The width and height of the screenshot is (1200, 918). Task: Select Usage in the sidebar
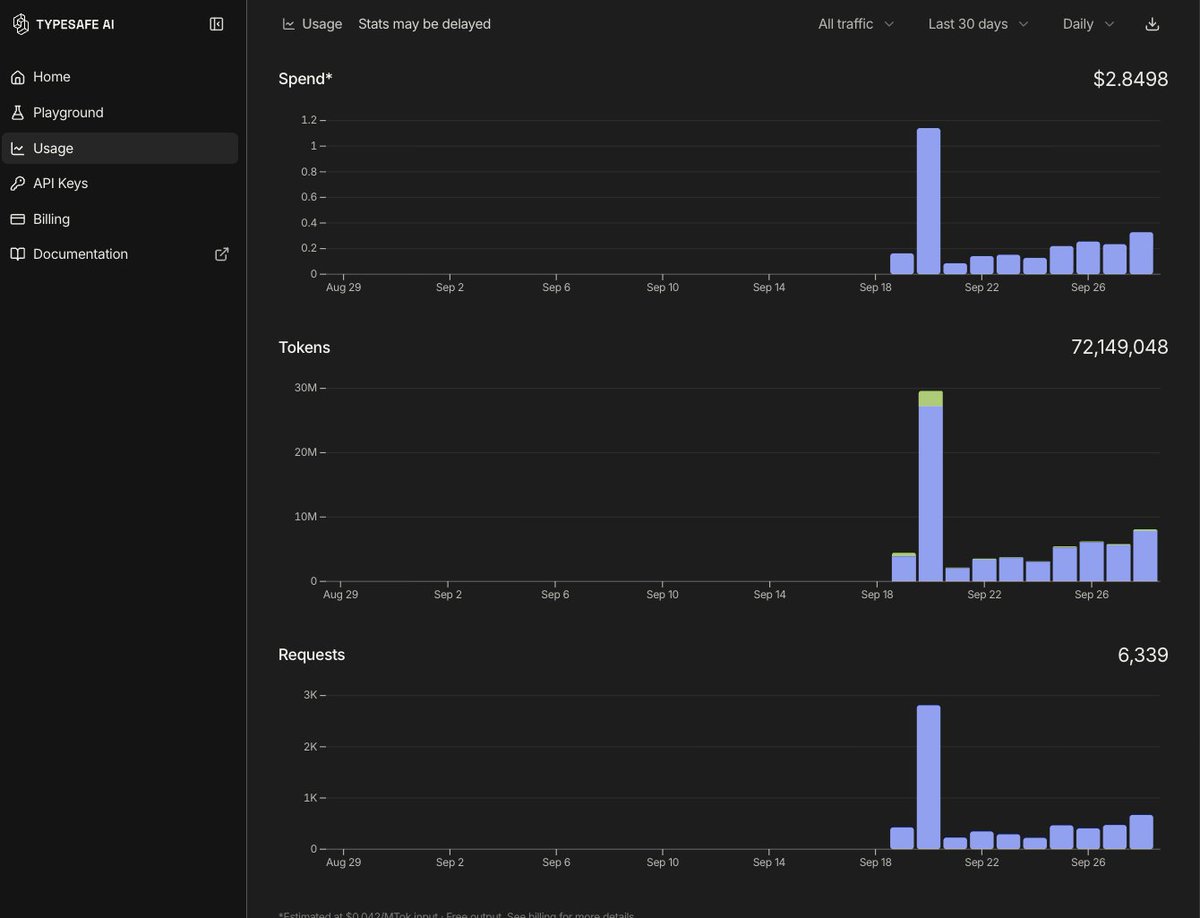coord(120,148)
